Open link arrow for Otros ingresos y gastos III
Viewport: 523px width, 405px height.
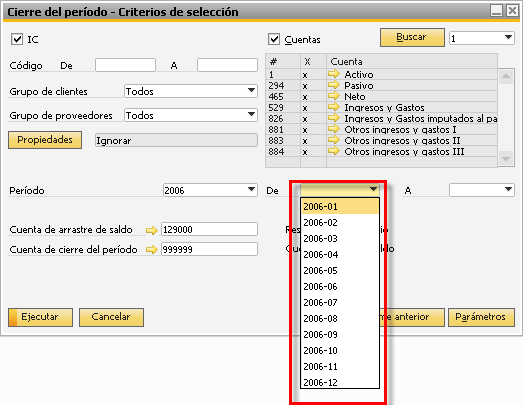(334, 151)
